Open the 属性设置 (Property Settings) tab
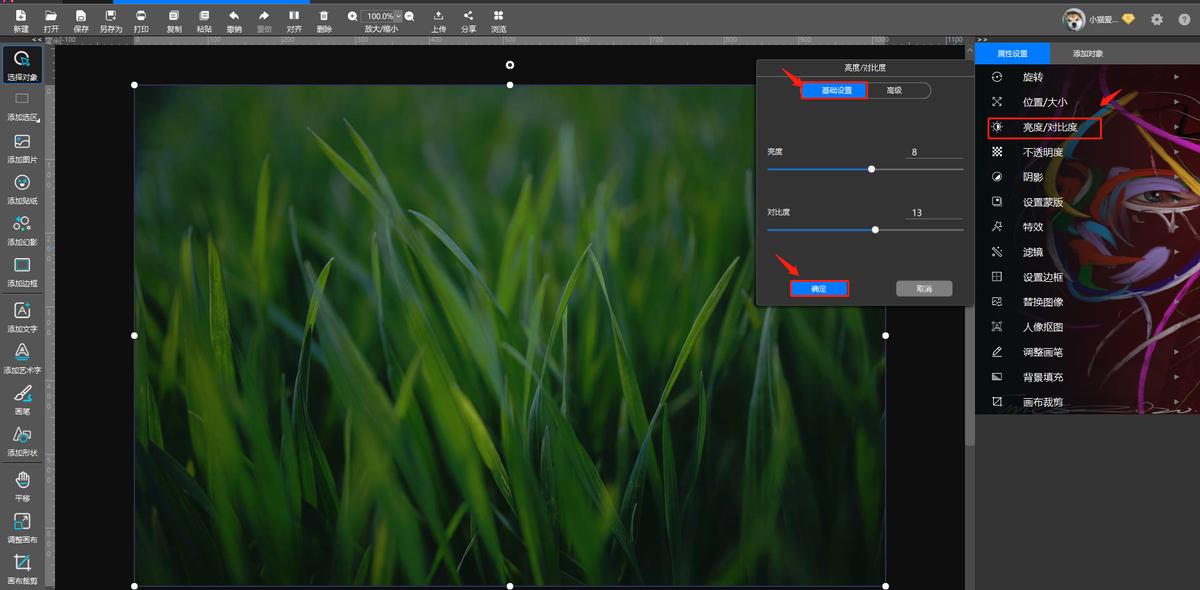This screenshot has width=1200, height=590. (x=1012, y=53)
